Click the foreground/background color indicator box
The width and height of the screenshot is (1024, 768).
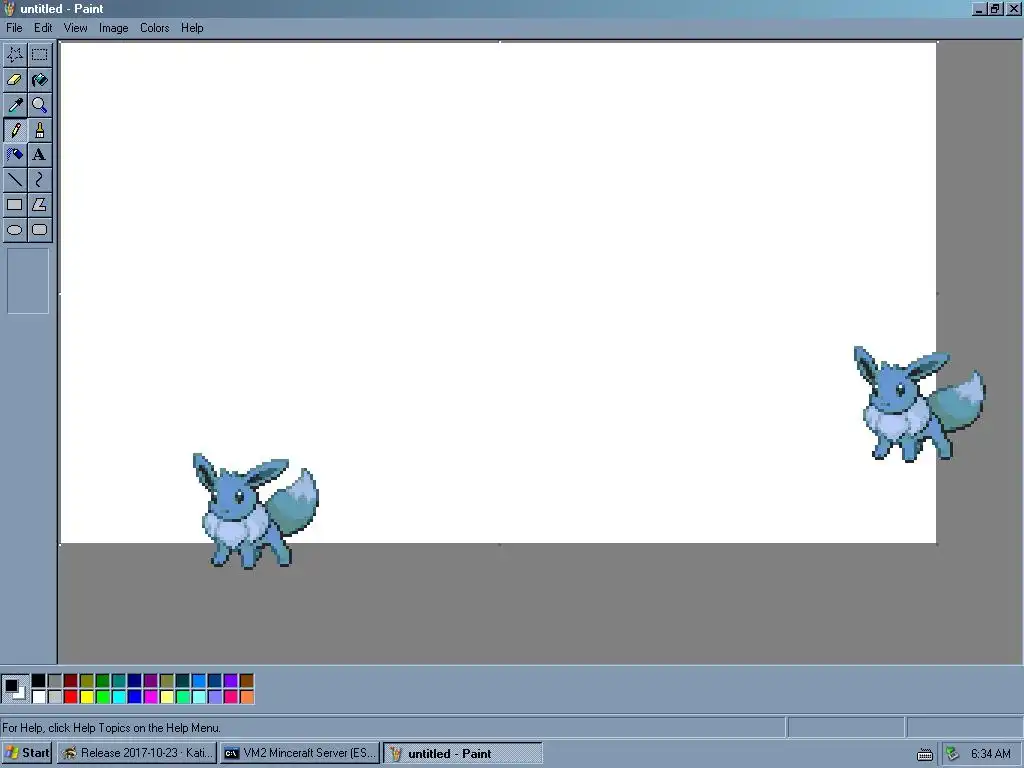pos(14,689)
